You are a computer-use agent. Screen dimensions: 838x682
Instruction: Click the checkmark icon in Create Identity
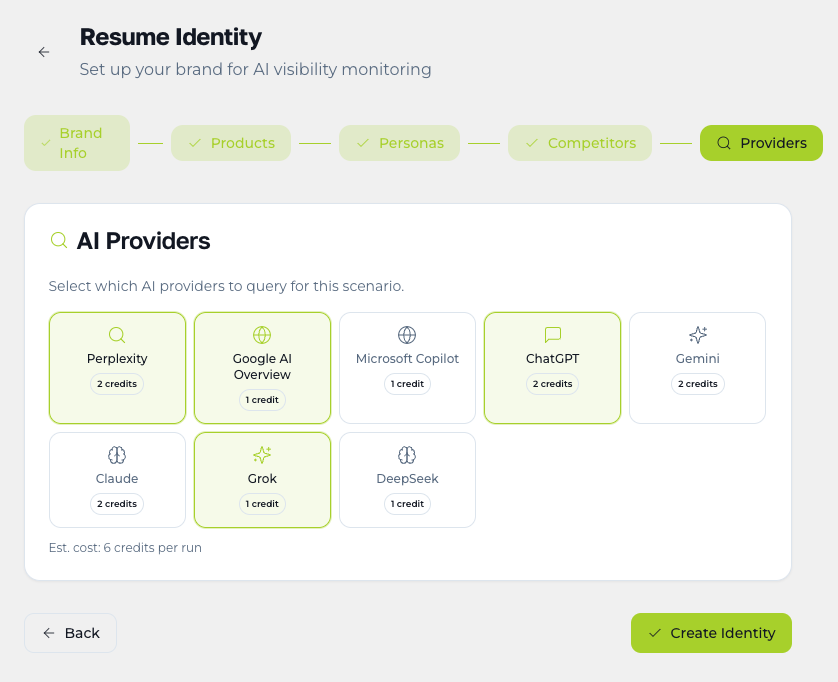pyautogui.click(x=655, y=633)
